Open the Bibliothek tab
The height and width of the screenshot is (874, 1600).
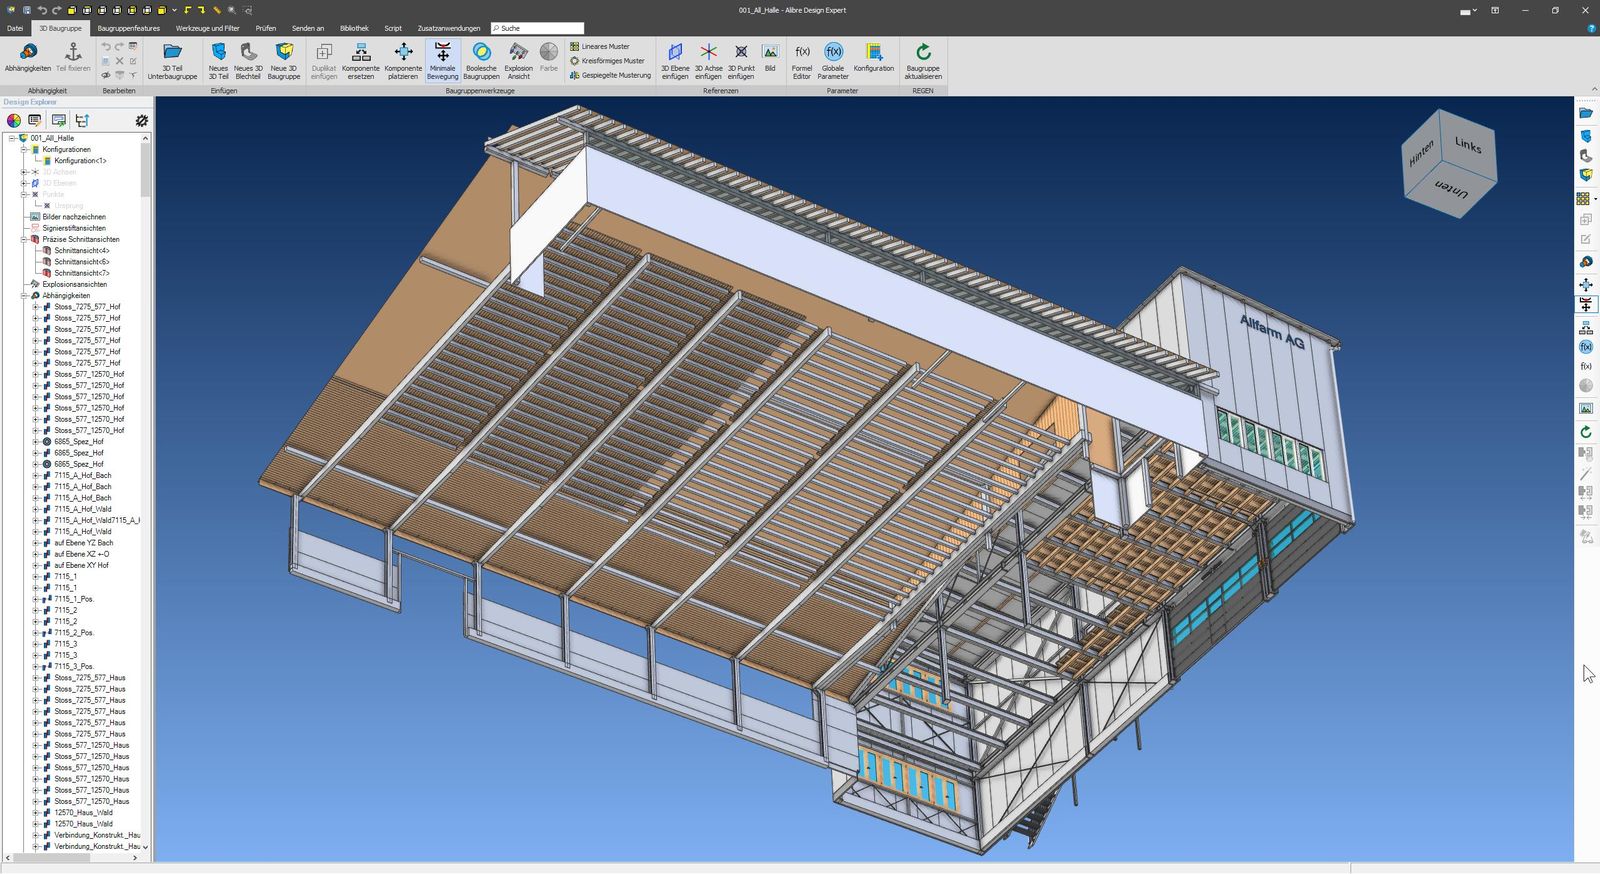tap(354, 28)
